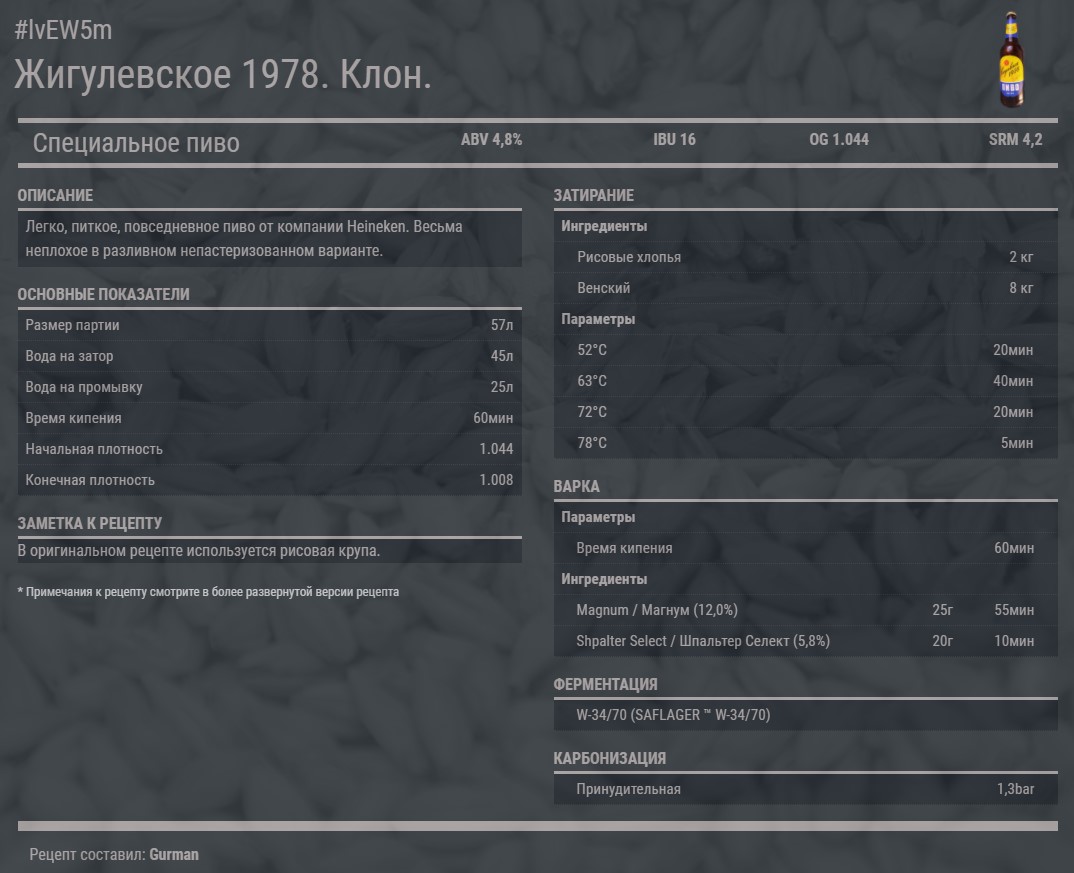This screenshot has width=1074, height=873.
Task: Click Параметры subheading under Варка
Action: click(598, 517)
